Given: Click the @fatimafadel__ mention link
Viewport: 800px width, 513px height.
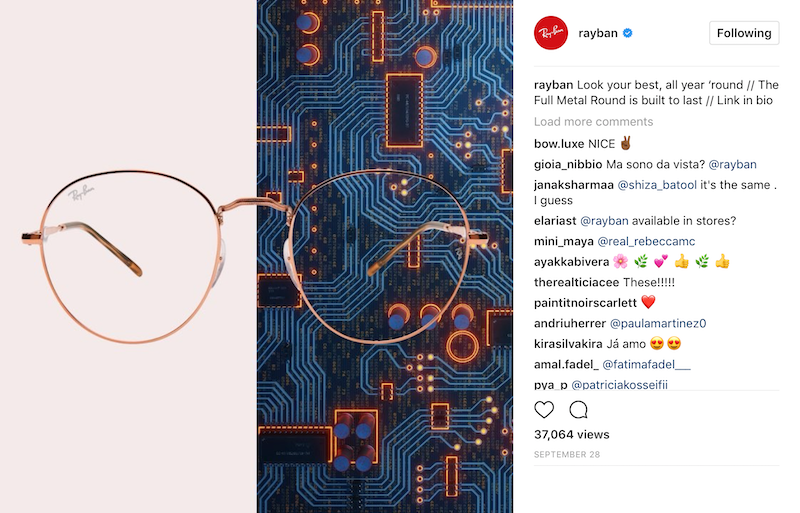Looking at the screenshot, I should [646, 364].
